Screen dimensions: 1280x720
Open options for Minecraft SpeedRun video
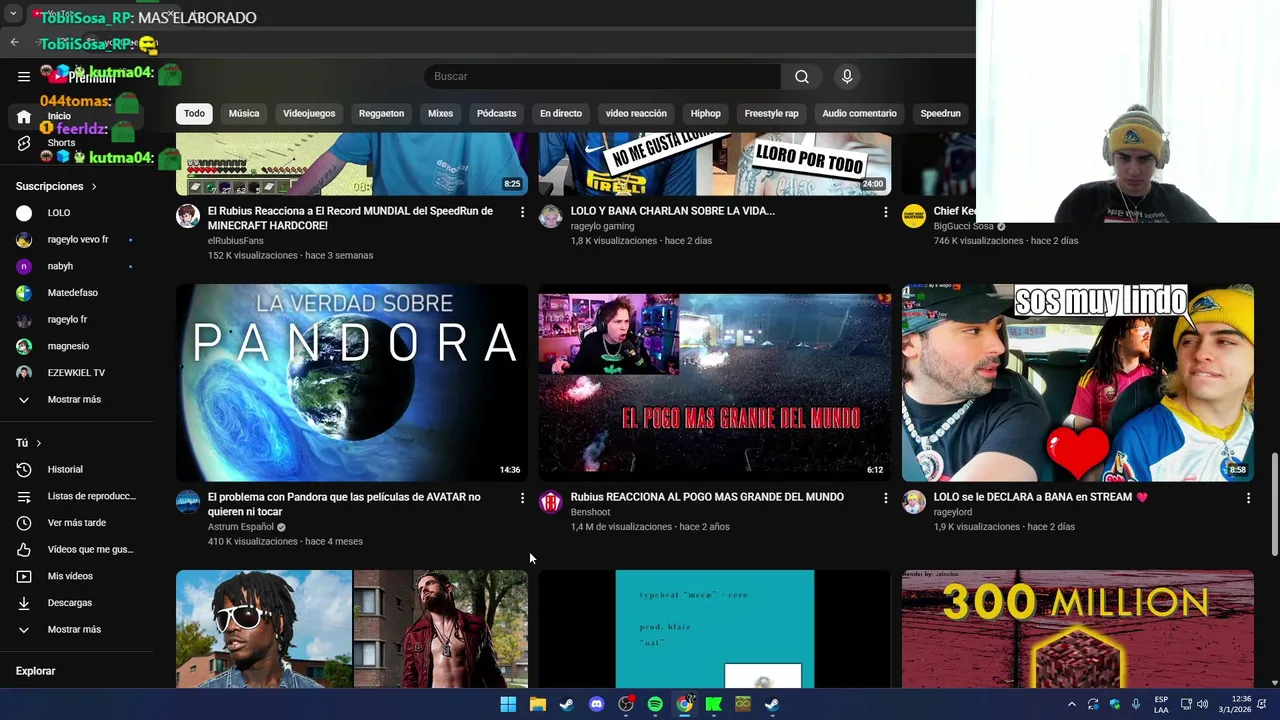[522, 212]
